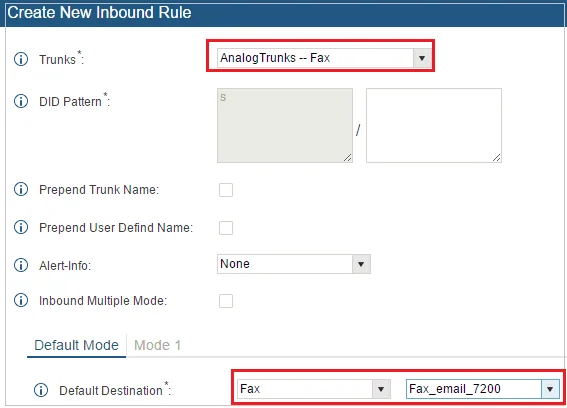This screenshot has height=408, width=567.
Task: Open the Trunks dropdown showing AnalogTrunks -- Fax
Action: coord(324,58)
